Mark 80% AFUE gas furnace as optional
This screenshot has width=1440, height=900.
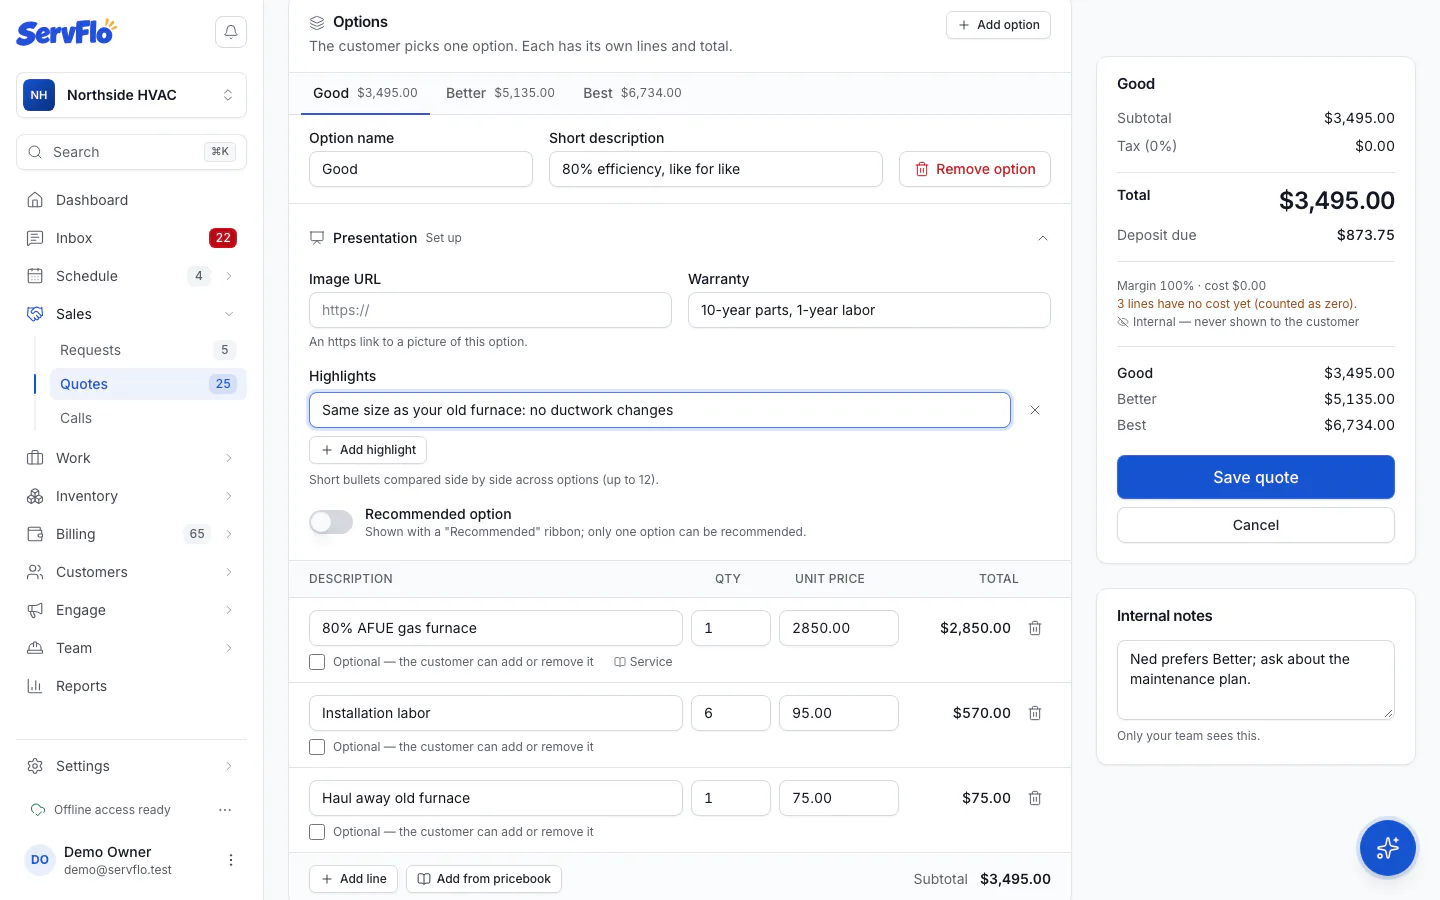click(317, 662)
